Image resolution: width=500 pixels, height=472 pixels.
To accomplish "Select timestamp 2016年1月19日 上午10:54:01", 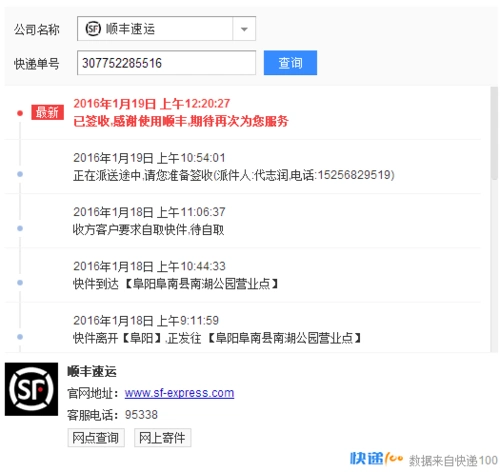I will click(149, 158).
